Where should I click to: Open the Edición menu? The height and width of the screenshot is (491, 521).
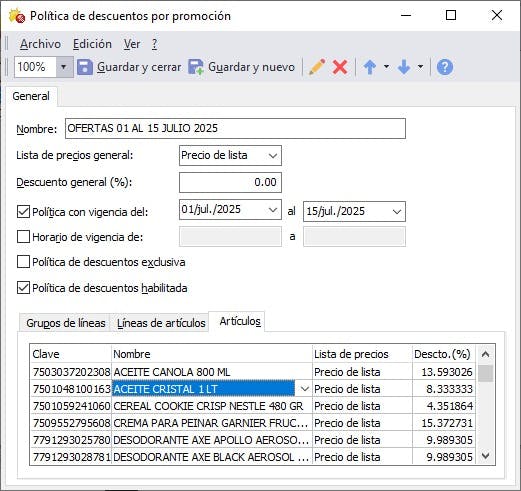(x=92, y=44)
